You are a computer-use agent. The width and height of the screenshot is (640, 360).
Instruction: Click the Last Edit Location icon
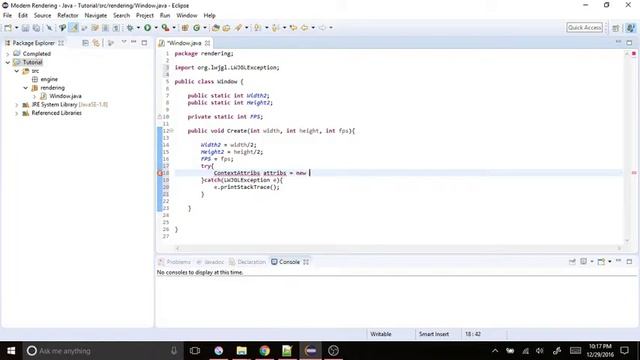tap(293, 28)
